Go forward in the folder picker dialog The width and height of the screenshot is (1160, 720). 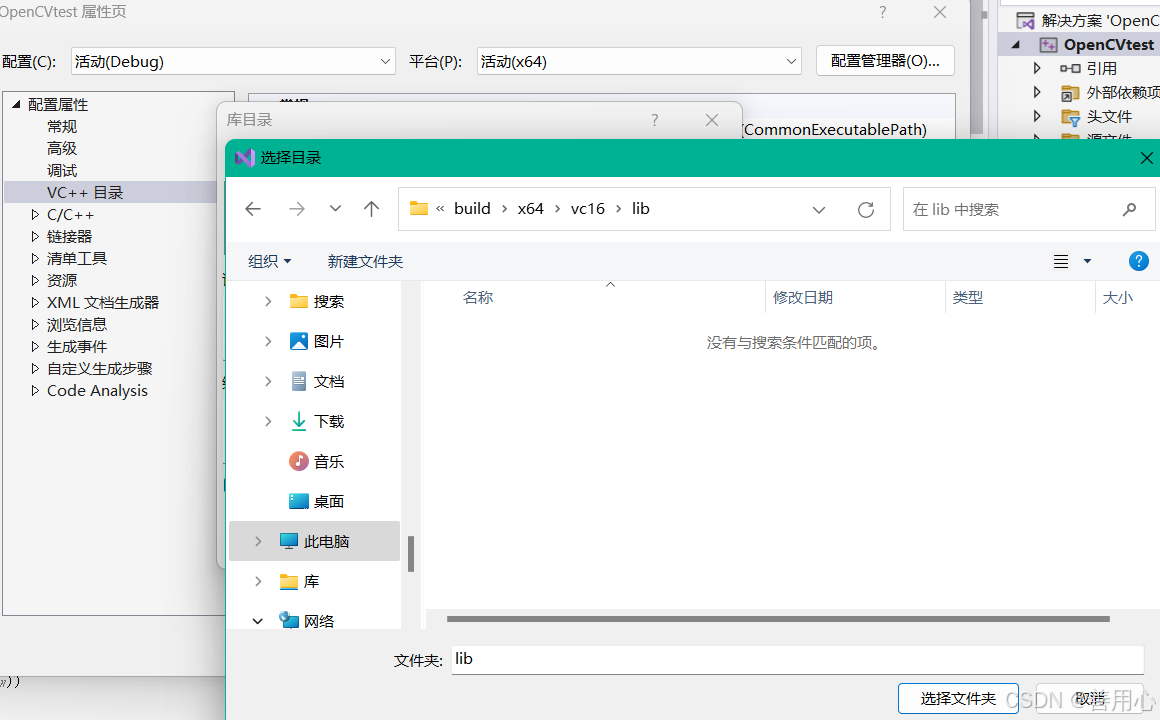[x=297, y=209]
